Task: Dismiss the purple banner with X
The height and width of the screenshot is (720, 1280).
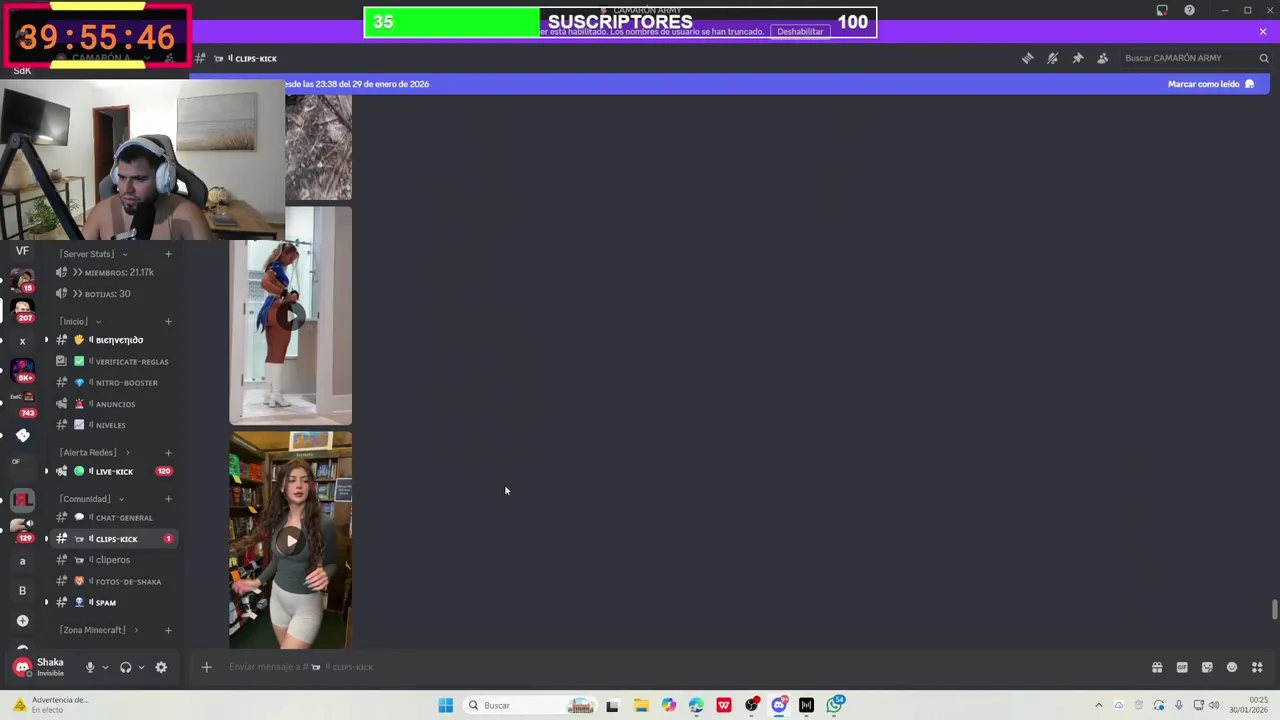Action: click(x=1262, y=32)
